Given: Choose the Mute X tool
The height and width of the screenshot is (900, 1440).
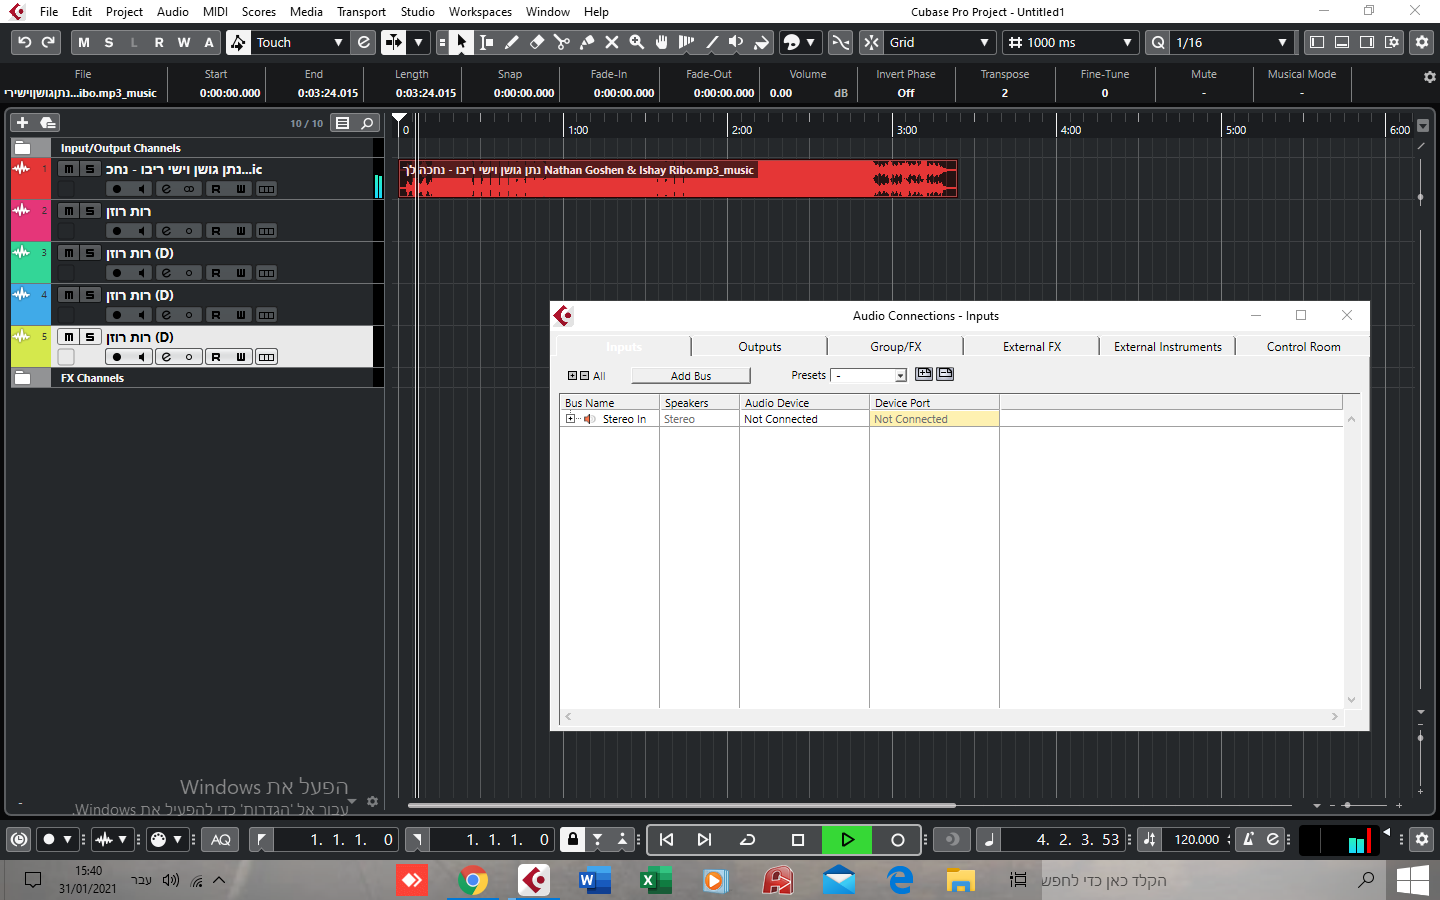Looking at the screenshot, I should (611, 42).
